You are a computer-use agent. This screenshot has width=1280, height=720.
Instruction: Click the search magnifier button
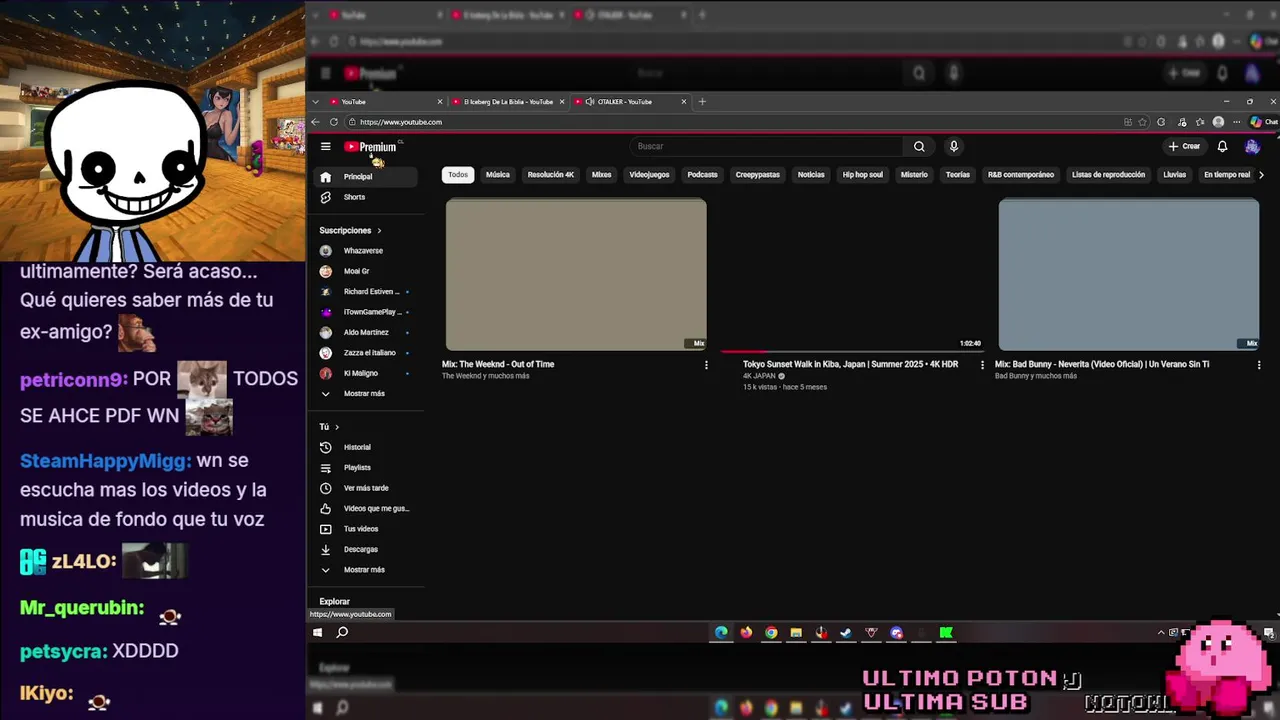point(919,146)
